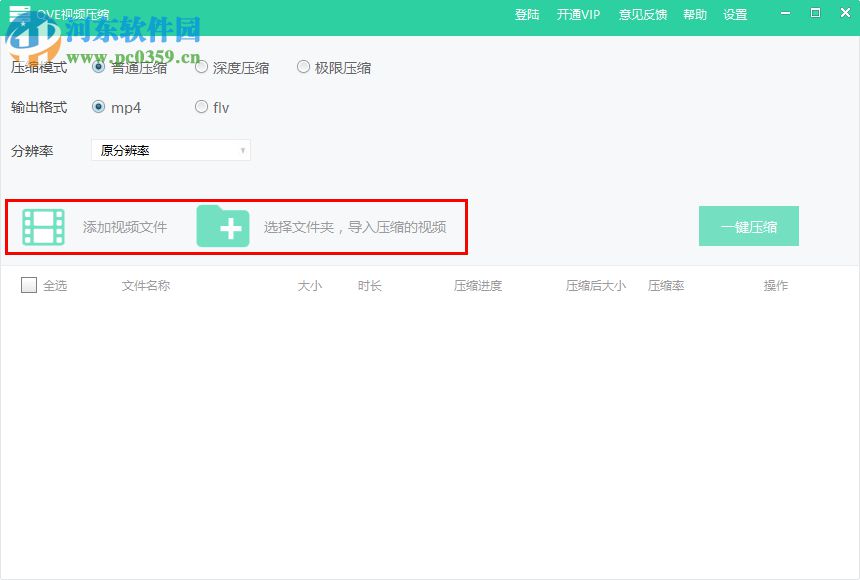Choose flv as output format

tap(201, 107)
